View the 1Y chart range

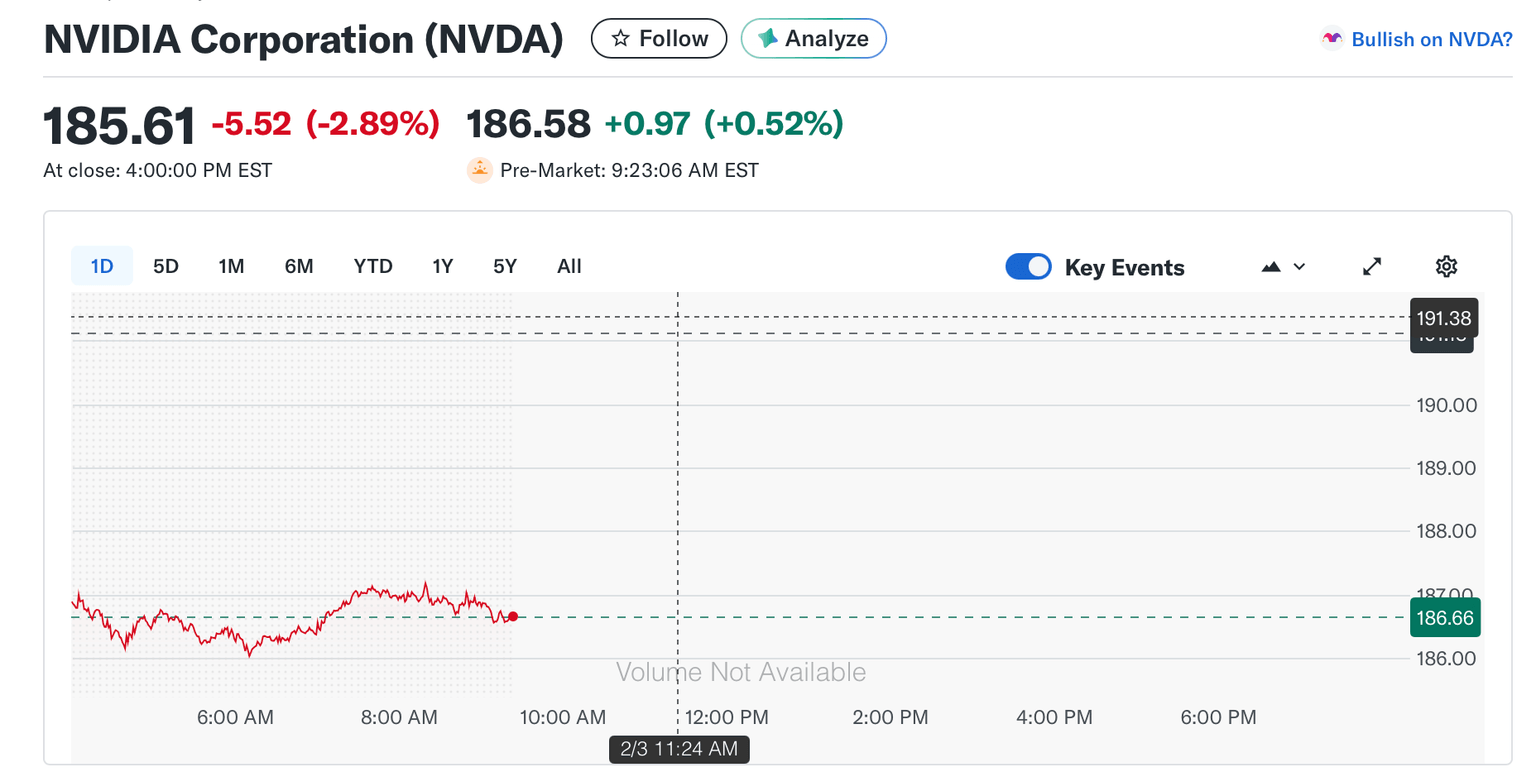click(x=443, y=266)
